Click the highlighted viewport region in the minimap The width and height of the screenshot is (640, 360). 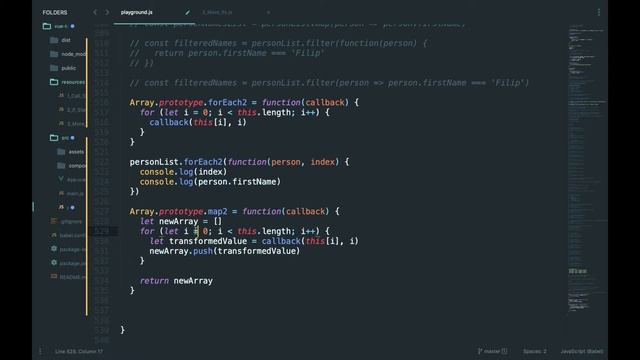(x=578, y=271)
